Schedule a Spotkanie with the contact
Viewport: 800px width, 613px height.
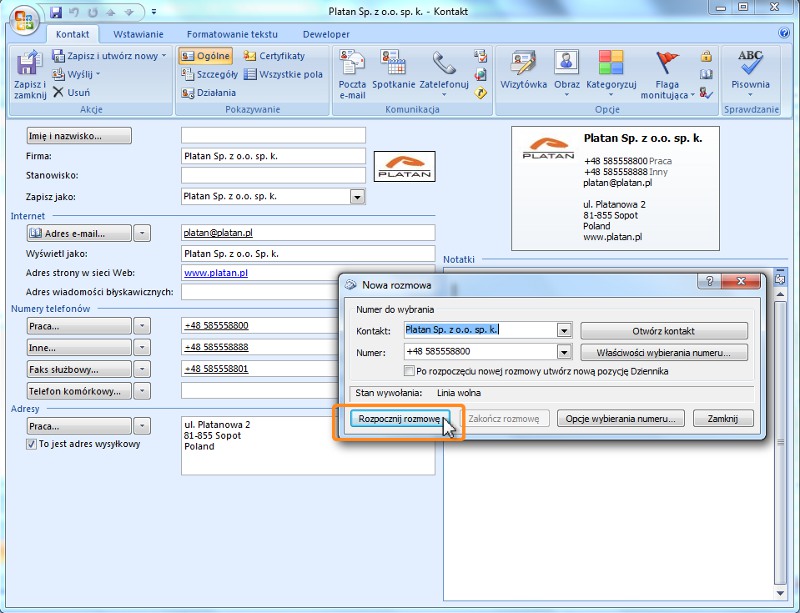tap(393, 70)
